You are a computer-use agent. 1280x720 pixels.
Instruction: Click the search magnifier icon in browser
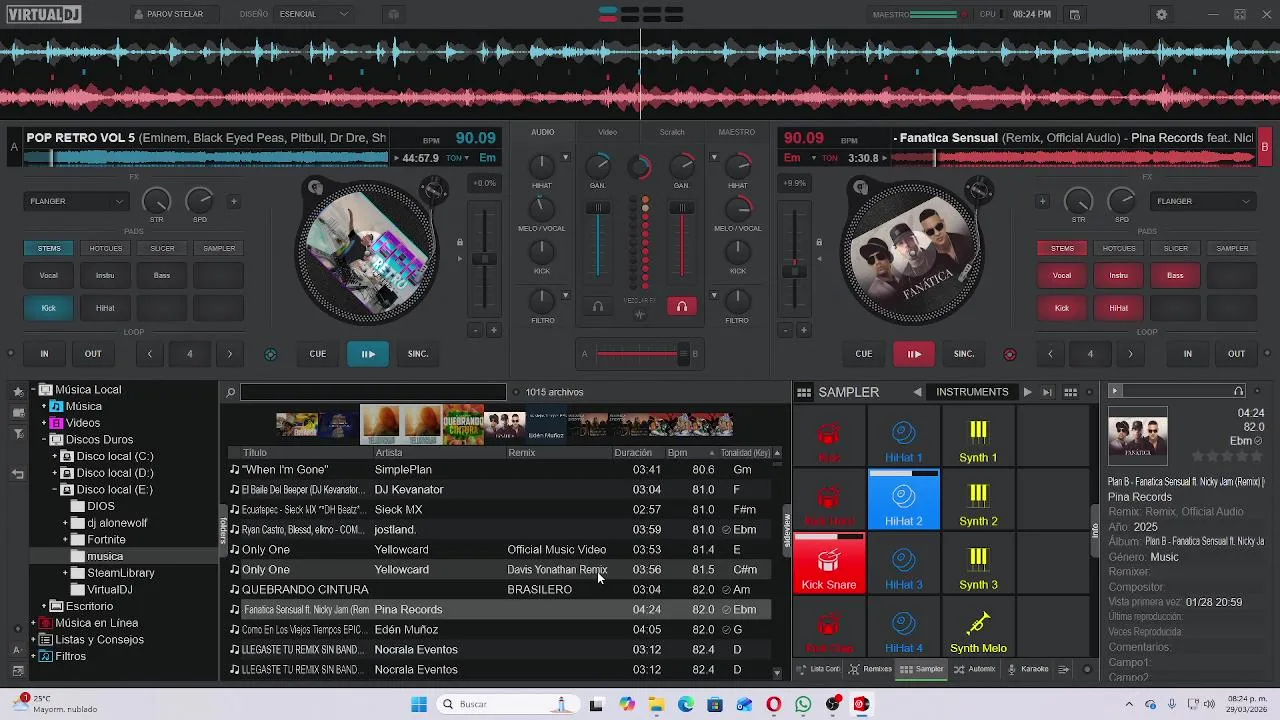tap(231, 392)
